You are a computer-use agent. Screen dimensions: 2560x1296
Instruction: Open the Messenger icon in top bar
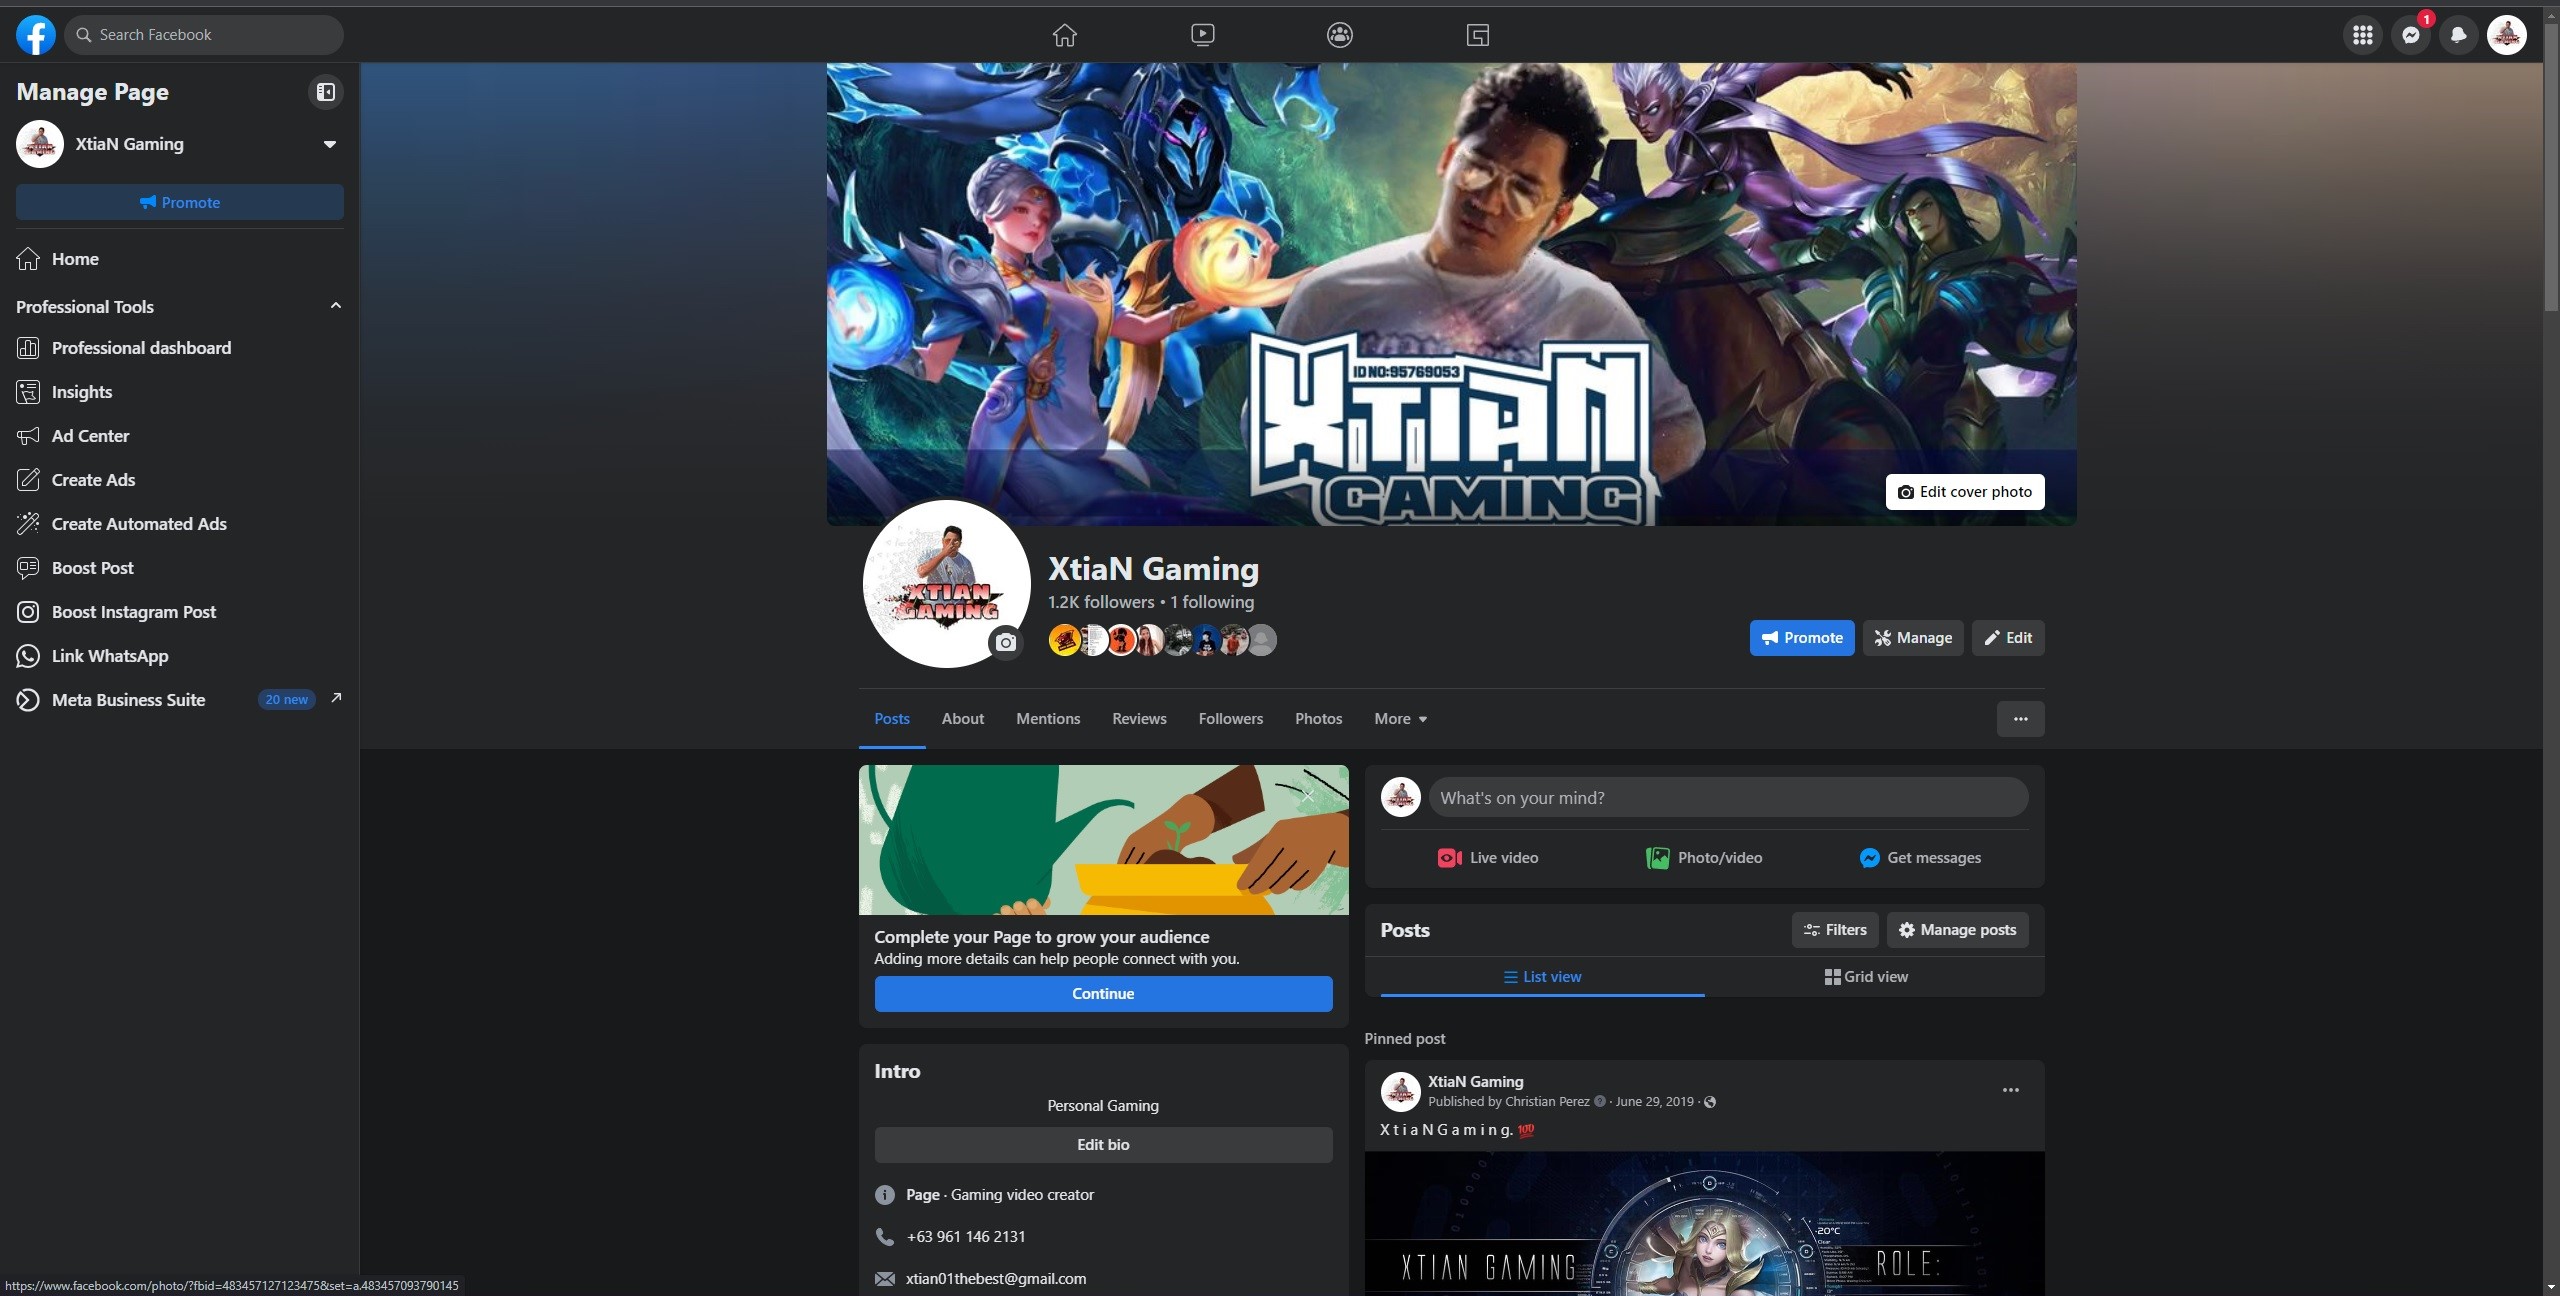point(2410,35)
